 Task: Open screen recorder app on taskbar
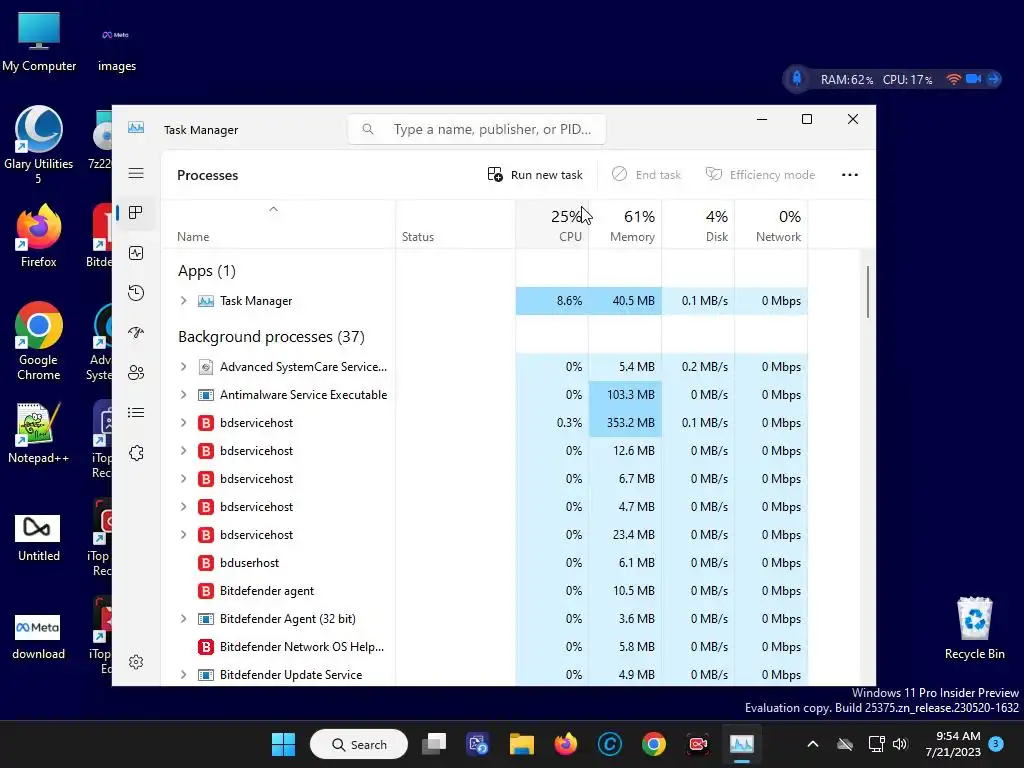(697, 744)
